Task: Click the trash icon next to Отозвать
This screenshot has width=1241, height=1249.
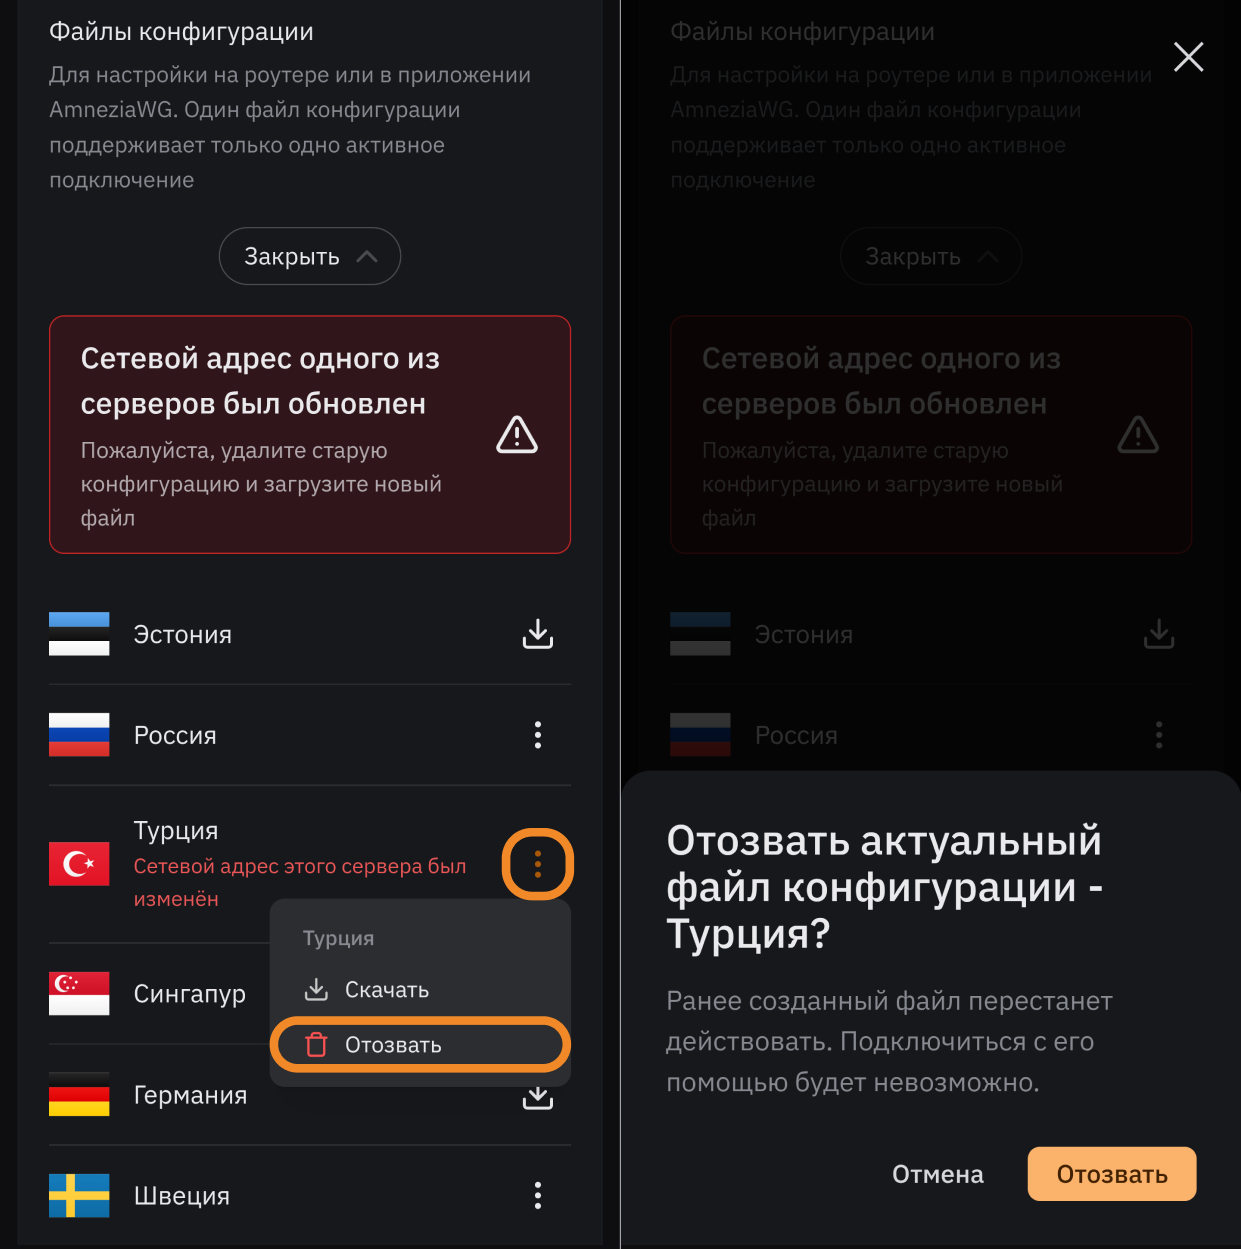Action: pos(316,1045)
